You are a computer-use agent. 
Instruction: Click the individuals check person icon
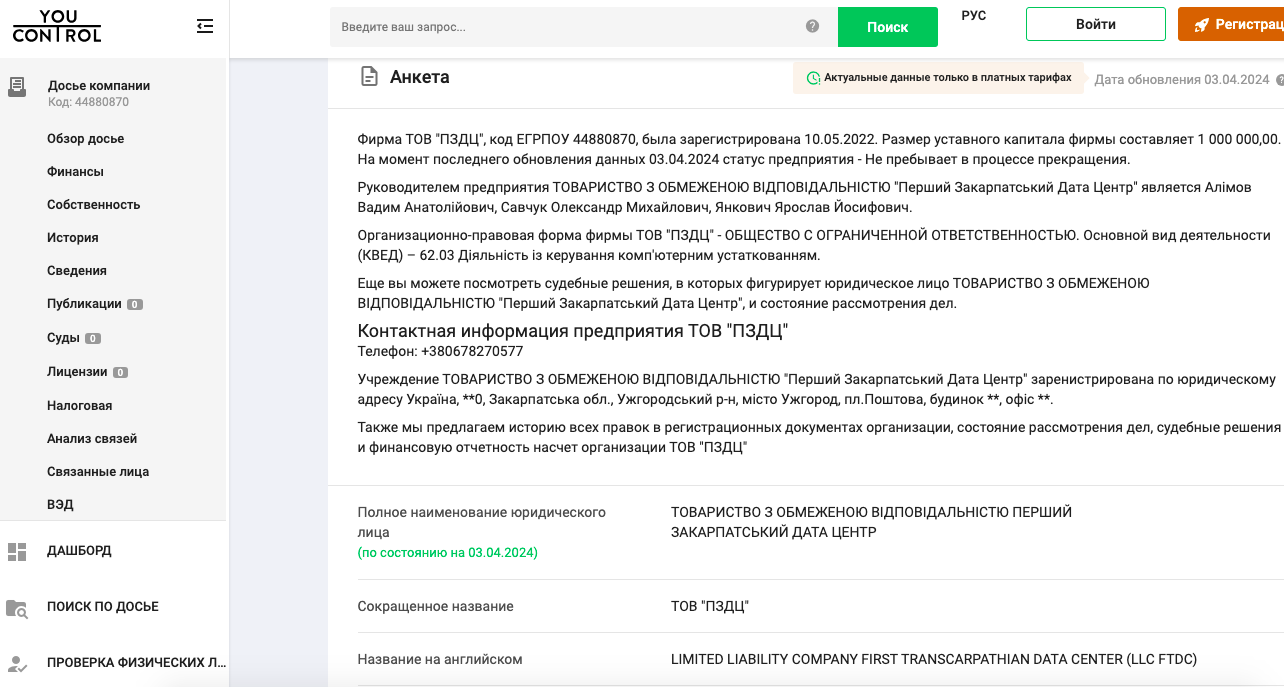click(17, 663)
